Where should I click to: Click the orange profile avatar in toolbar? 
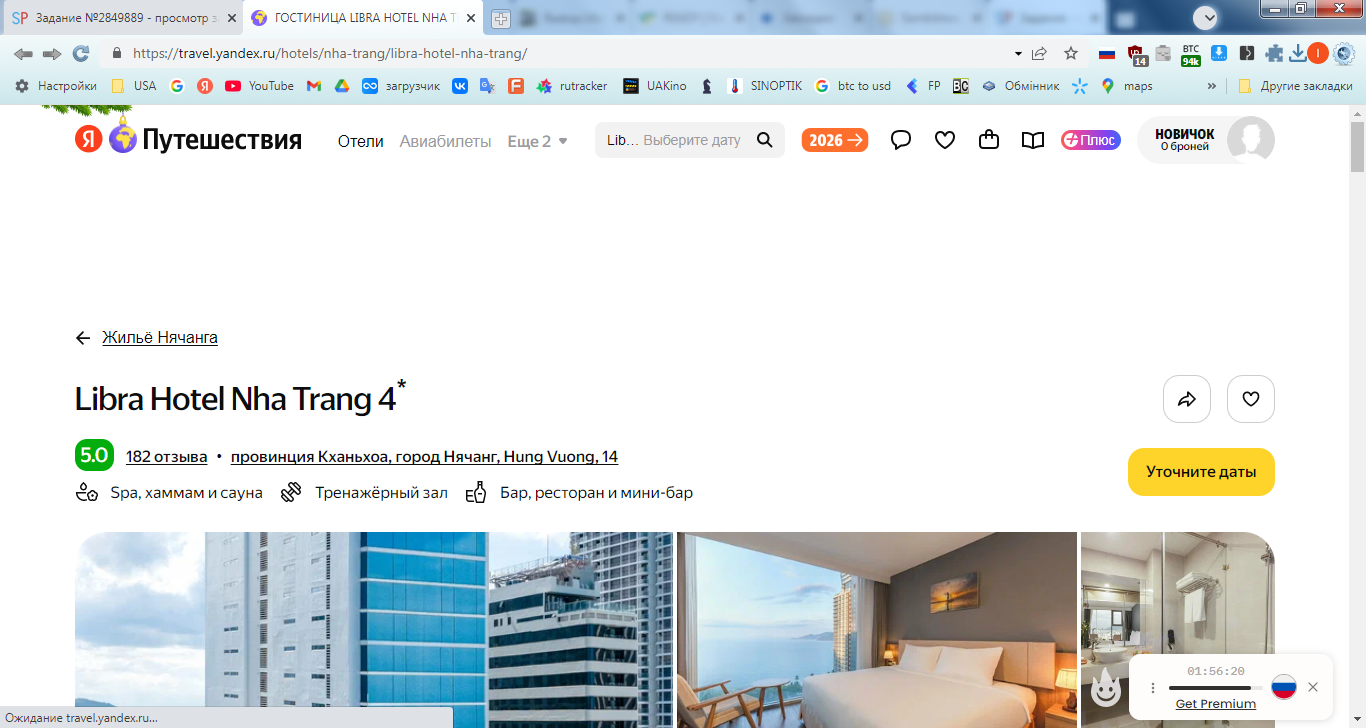[x=1318, y=53]
